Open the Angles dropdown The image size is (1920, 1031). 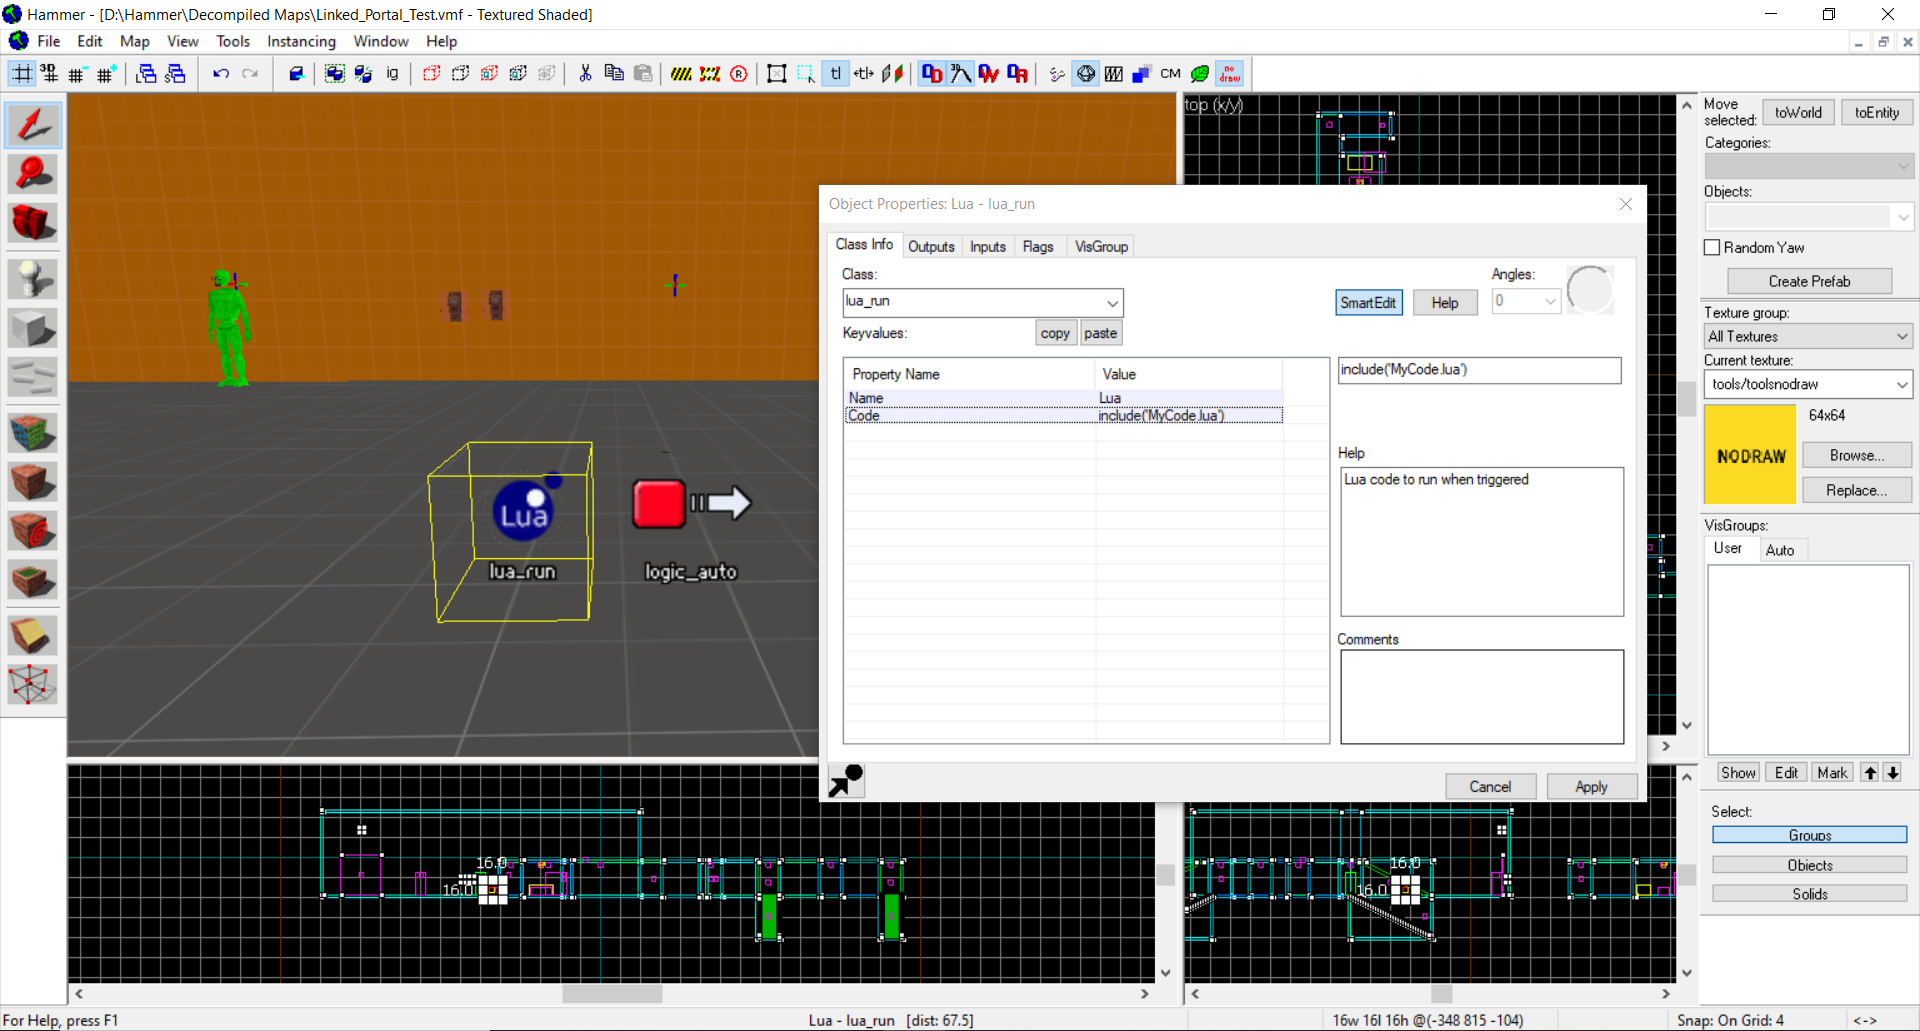point(1550,301)
